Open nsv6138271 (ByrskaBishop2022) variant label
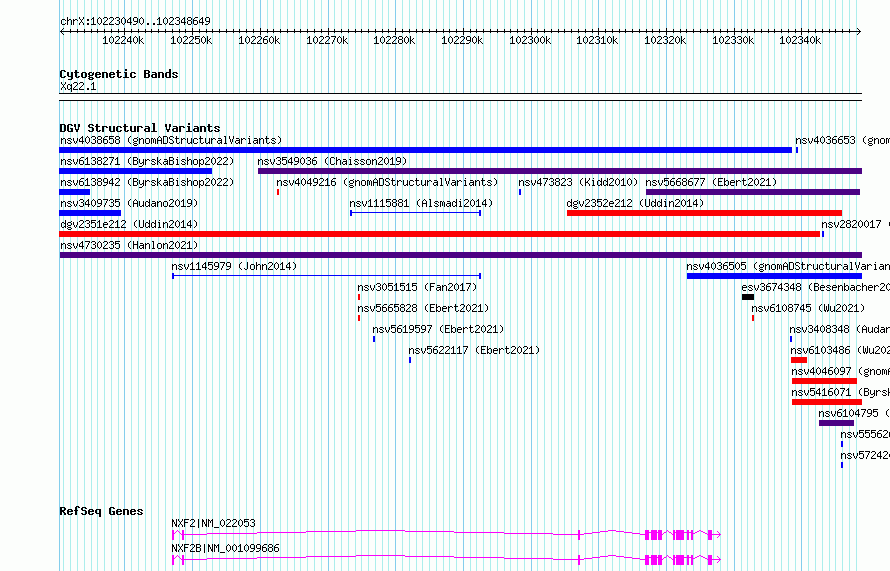 147,161
